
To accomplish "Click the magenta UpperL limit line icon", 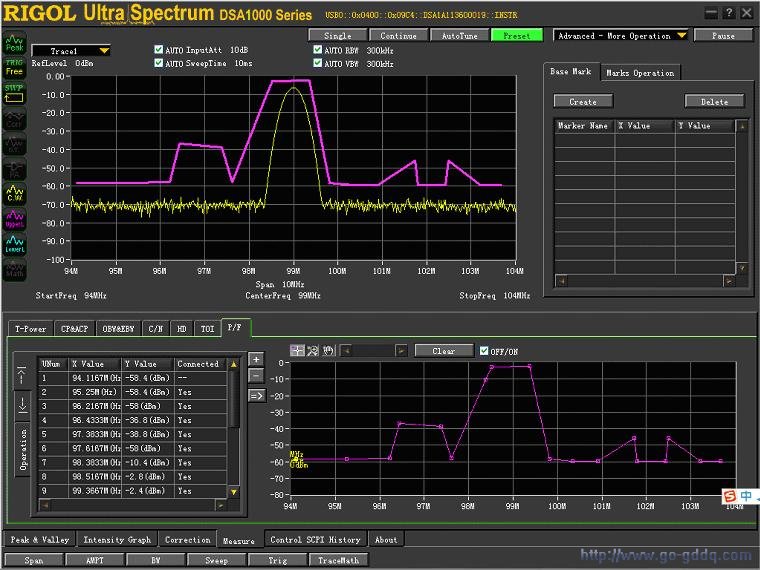I will (x=15, y=219).
